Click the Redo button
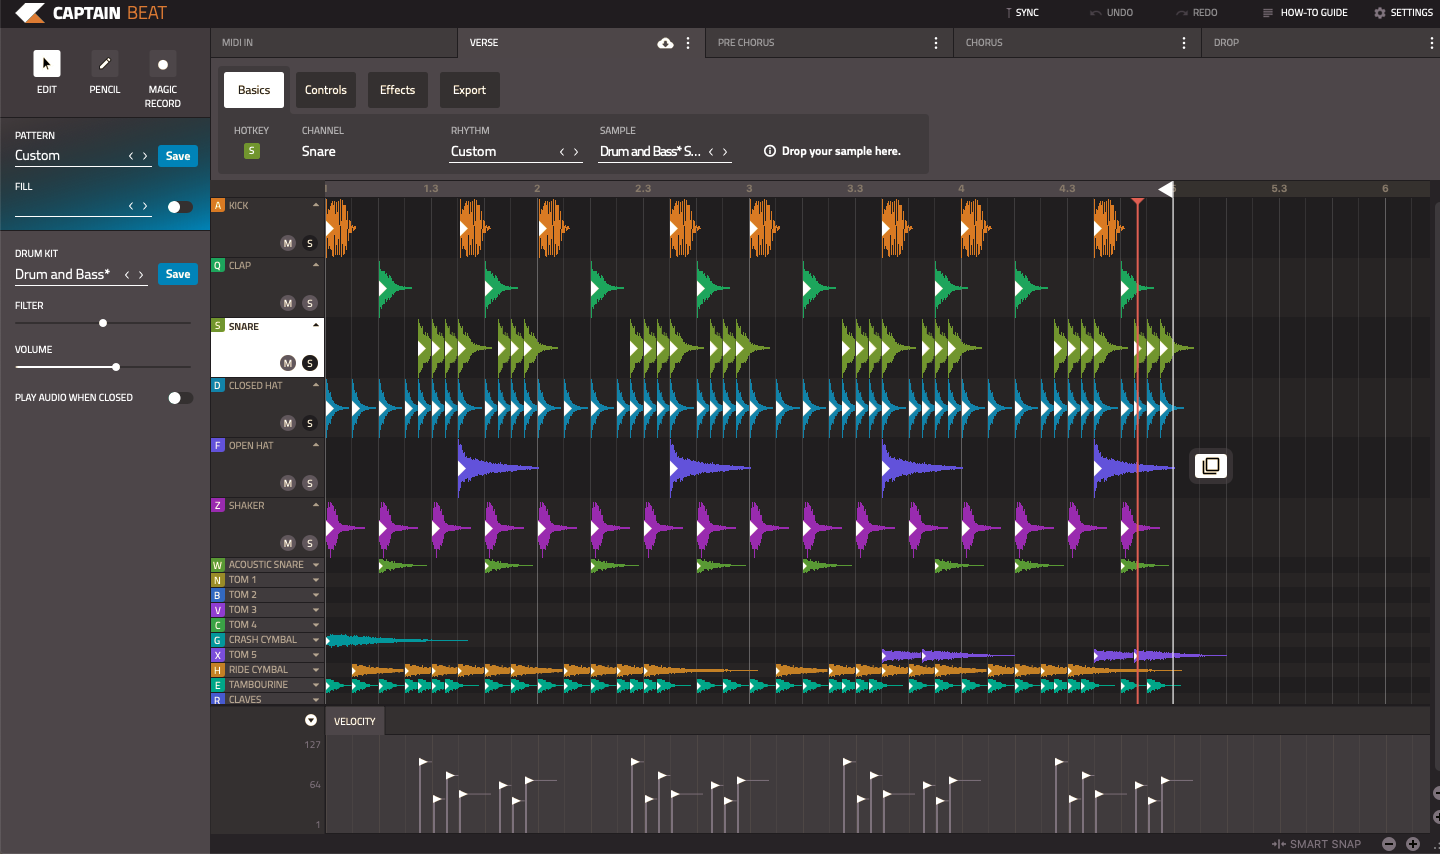1440x854 pixels. point(1197,13)
